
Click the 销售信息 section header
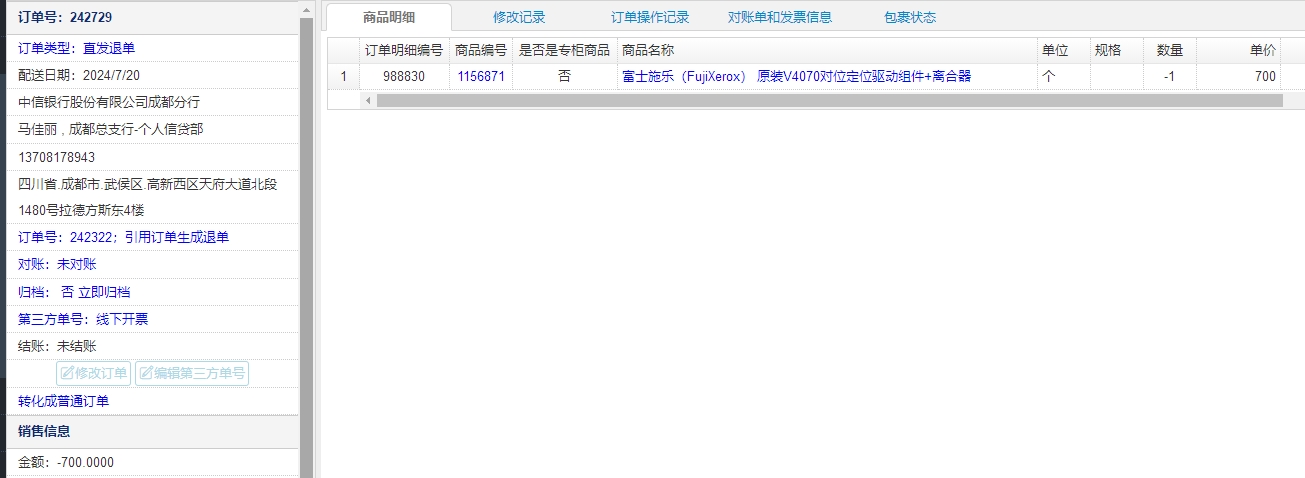tap(44, 431)
